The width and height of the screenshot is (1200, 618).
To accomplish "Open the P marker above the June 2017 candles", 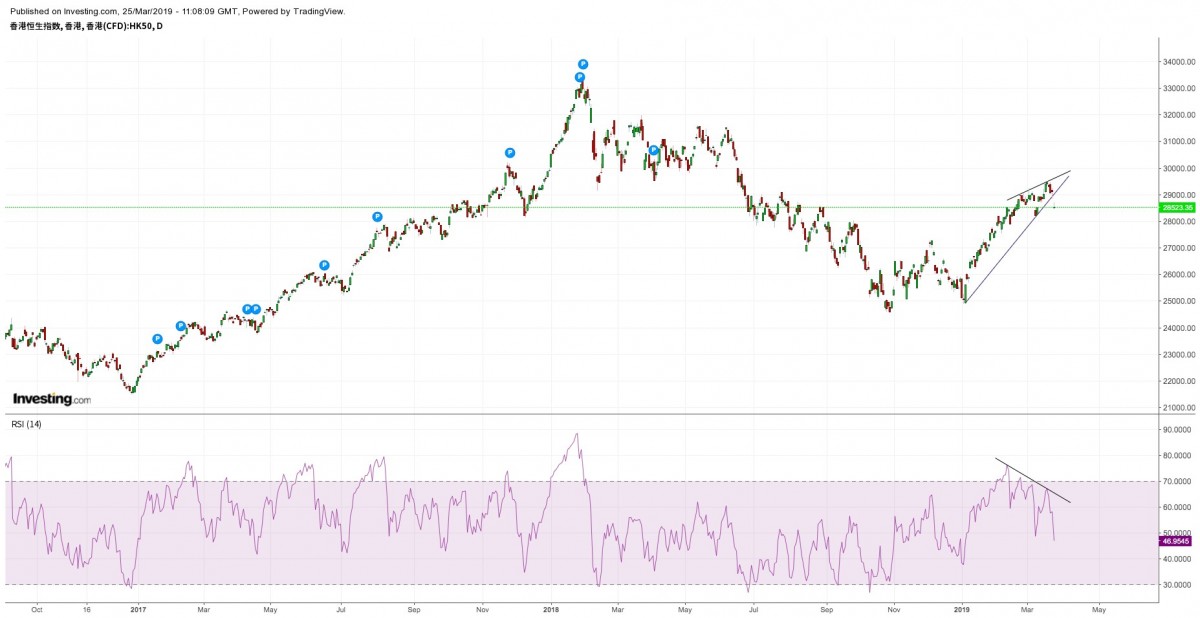I will point(324,265).
